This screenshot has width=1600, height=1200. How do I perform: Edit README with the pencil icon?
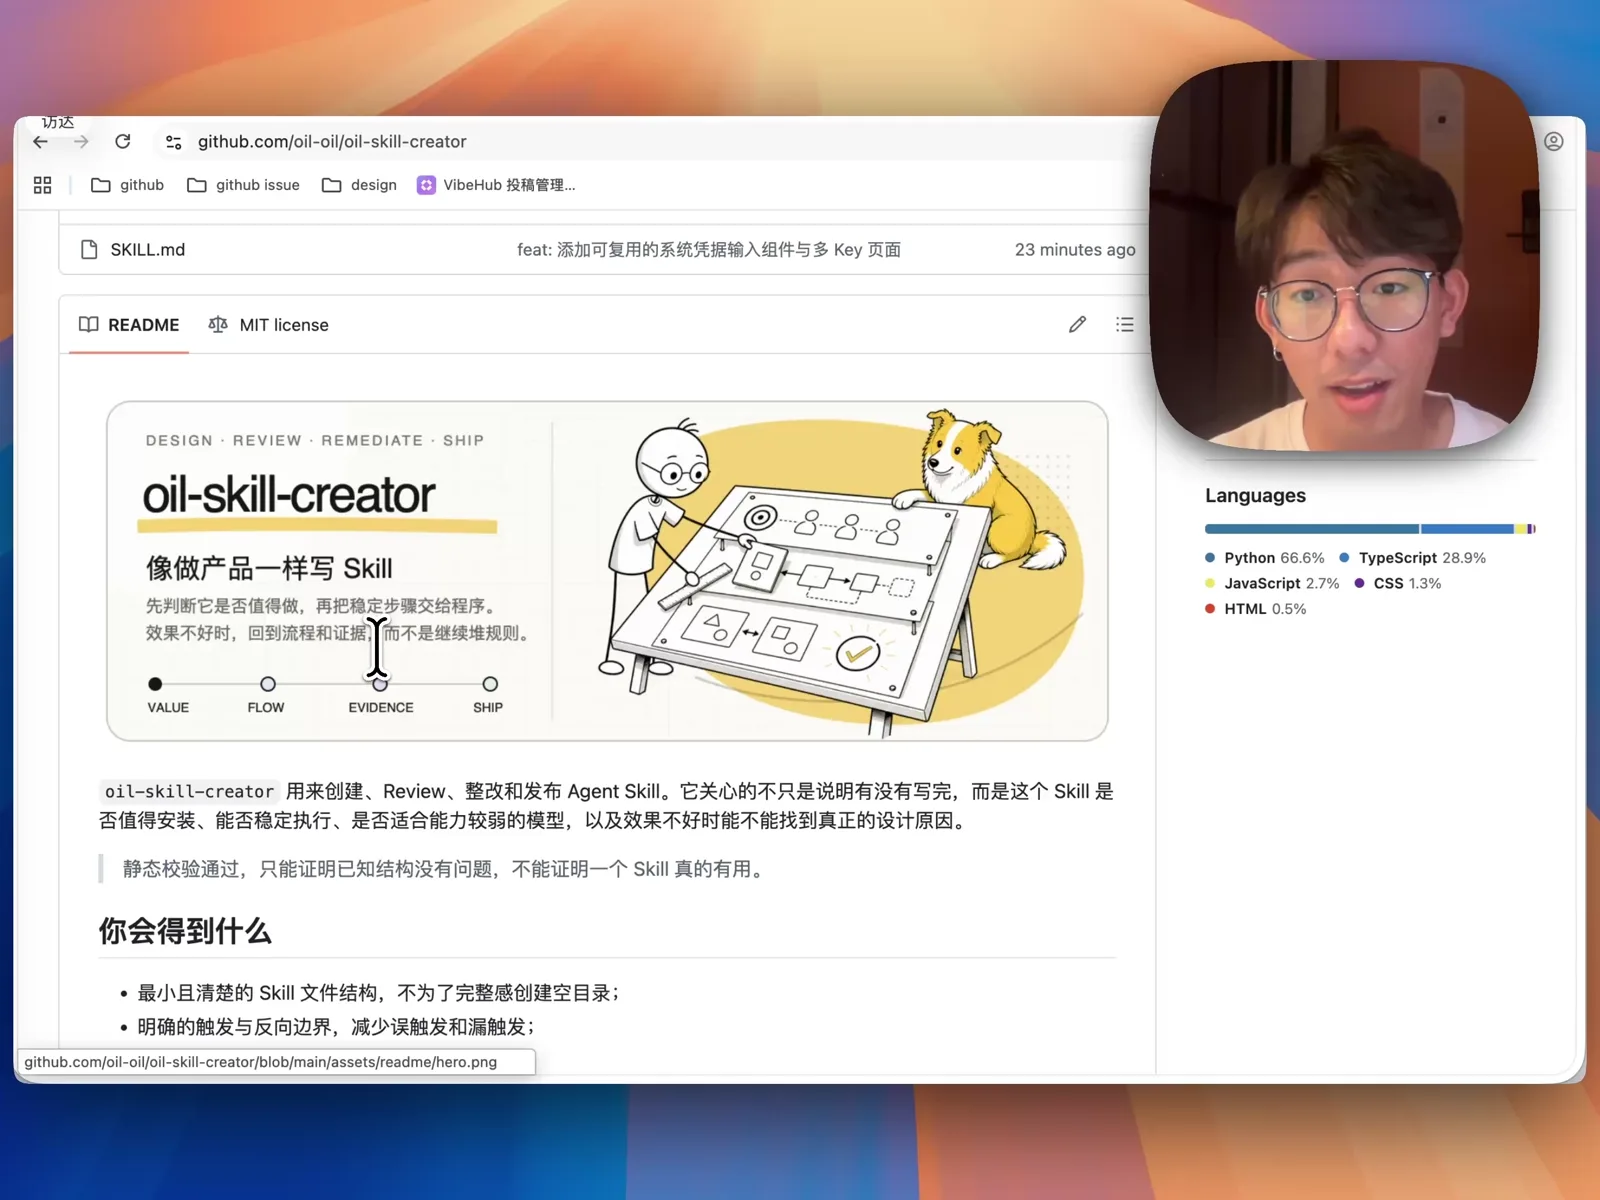pos(1077,325)
